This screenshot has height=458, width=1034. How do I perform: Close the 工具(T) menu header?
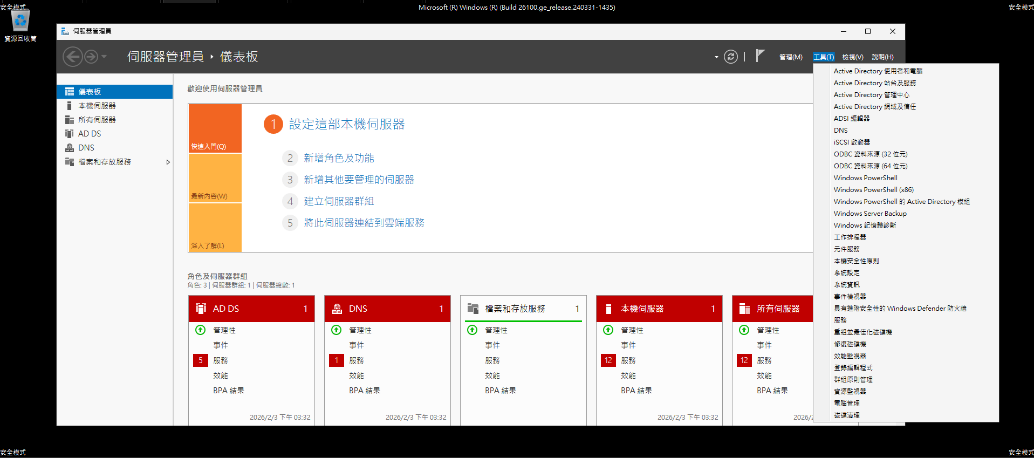click(824, 57)
